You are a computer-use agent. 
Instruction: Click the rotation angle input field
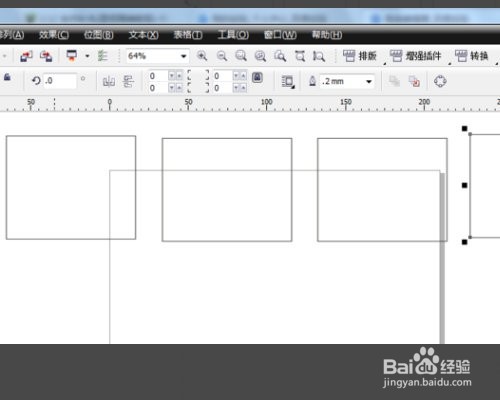coord(59,81)
